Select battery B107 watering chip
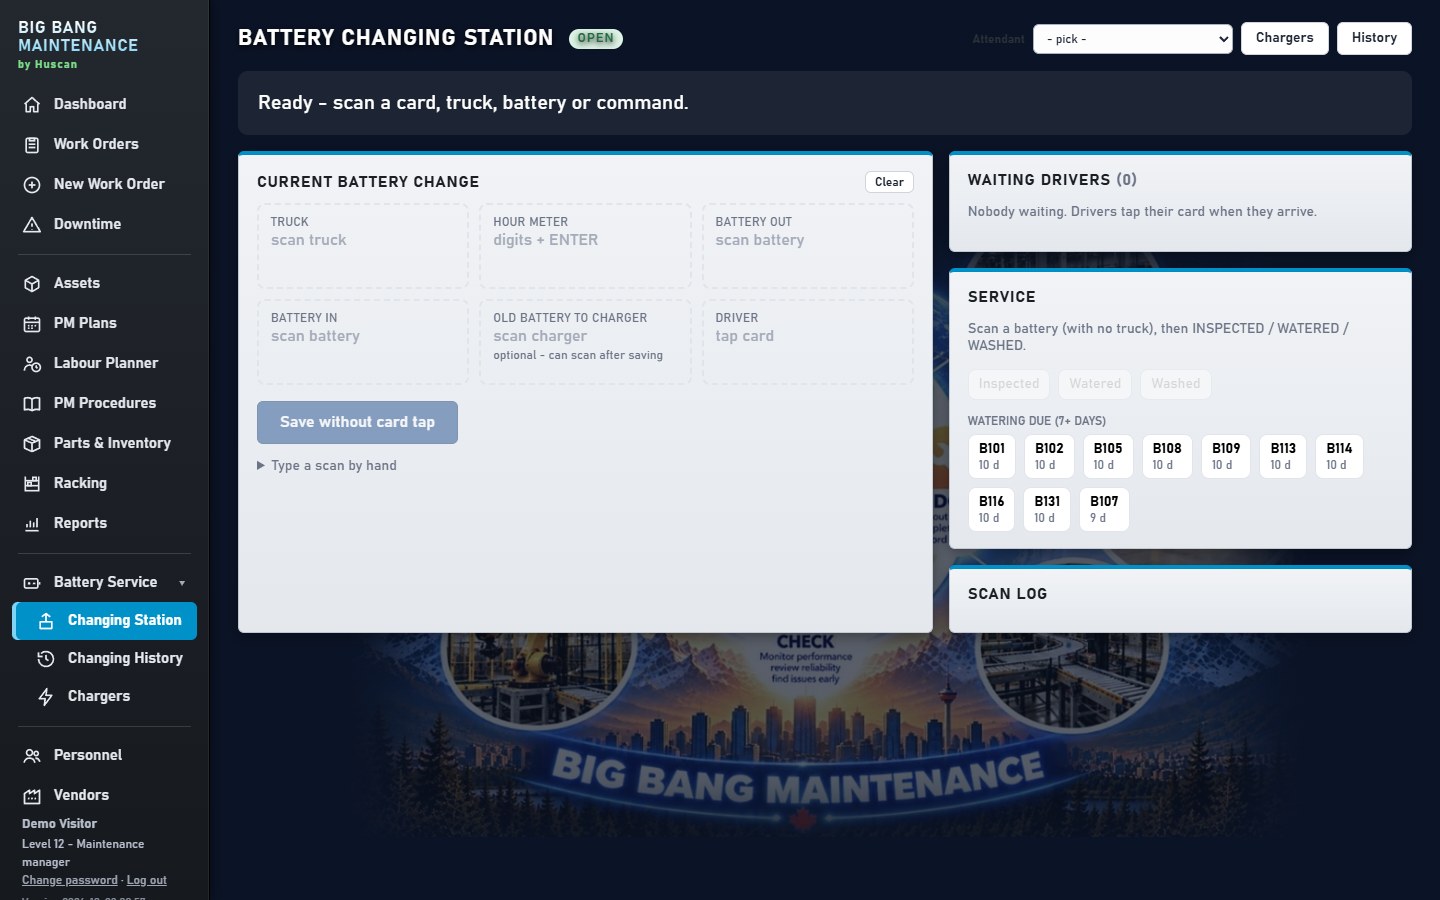1440x900 pixels. tap(1104, 509)
